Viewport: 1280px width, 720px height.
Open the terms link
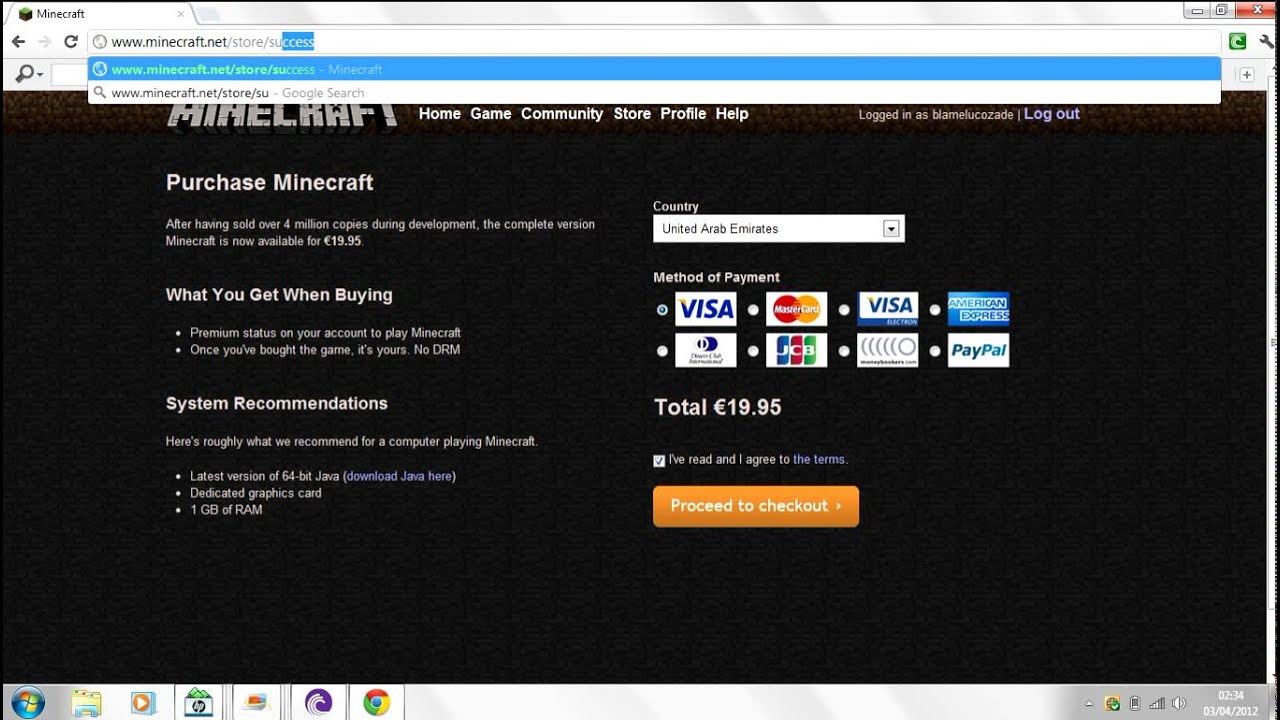819,460
